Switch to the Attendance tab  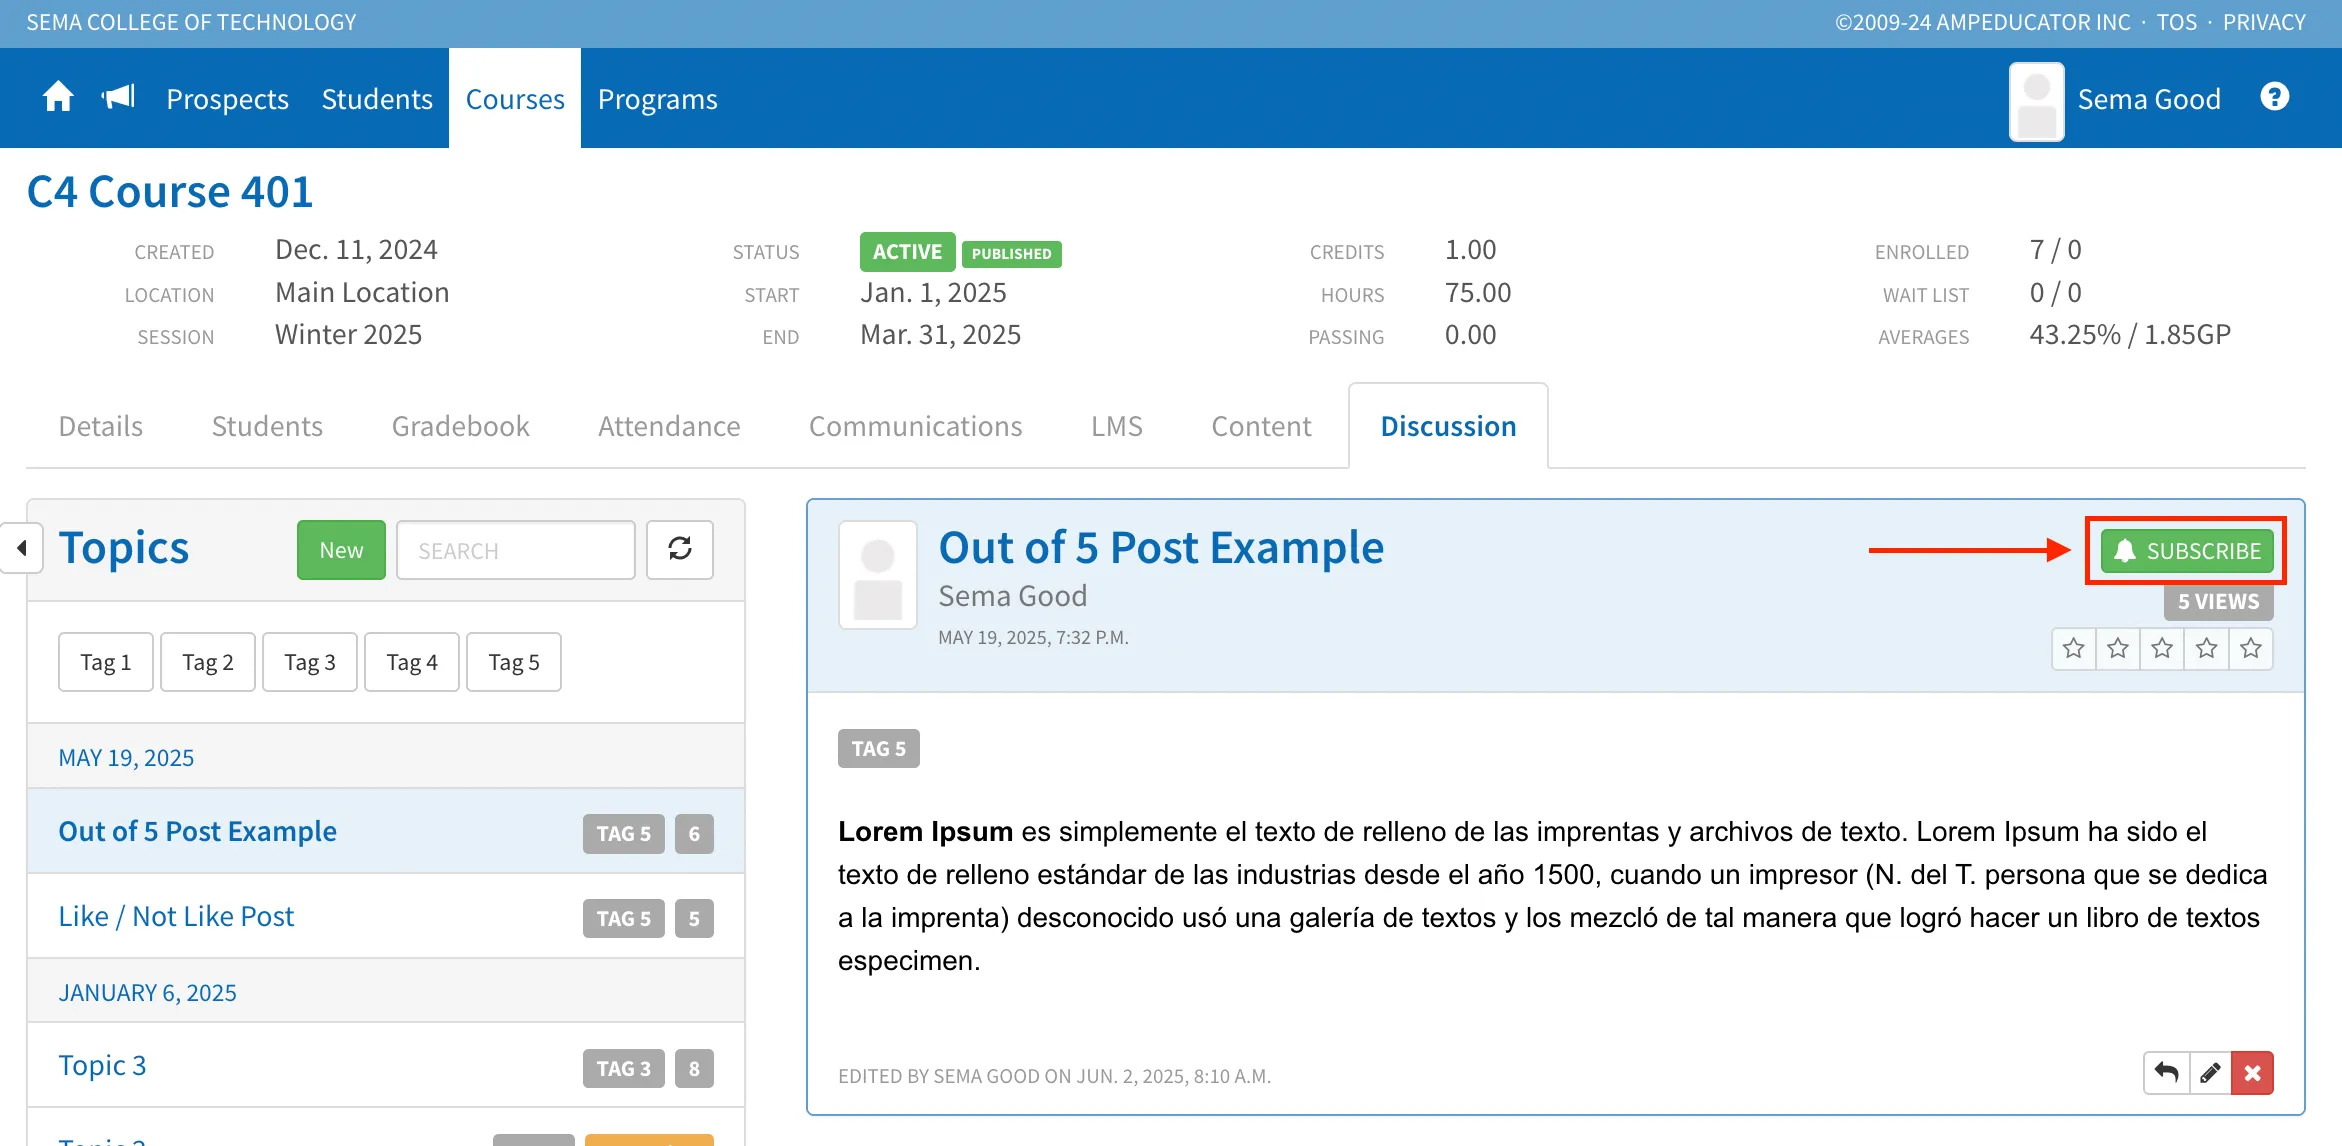click(x=669, y=426)
